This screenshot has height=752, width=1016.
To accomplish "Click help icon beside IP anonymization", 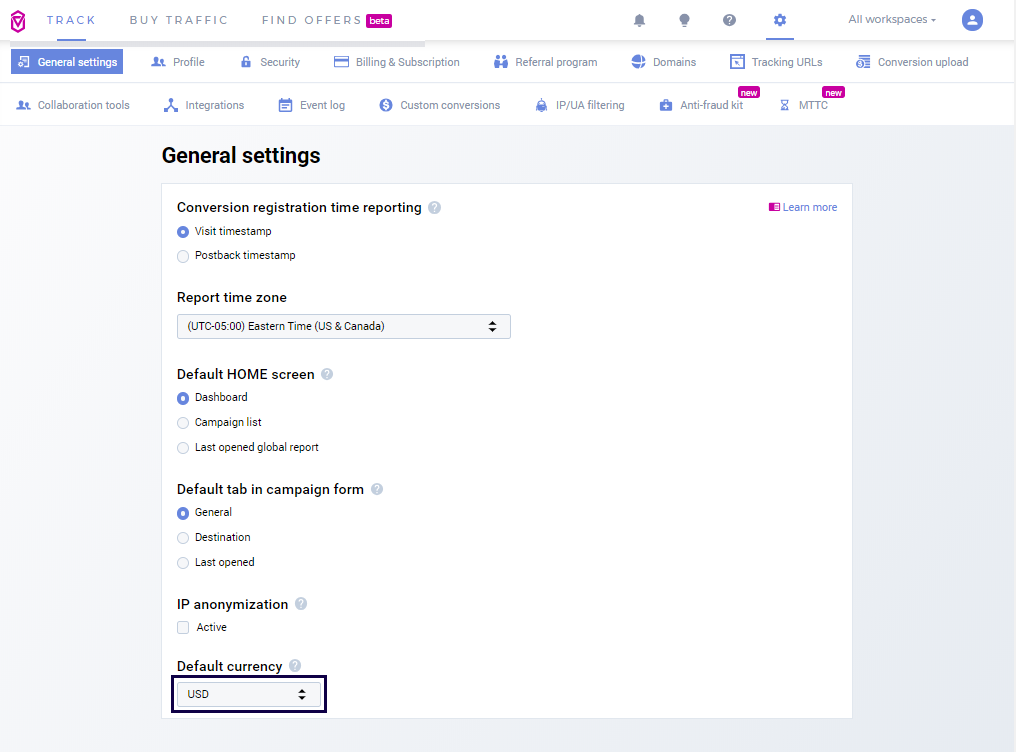I will [301, 604].
